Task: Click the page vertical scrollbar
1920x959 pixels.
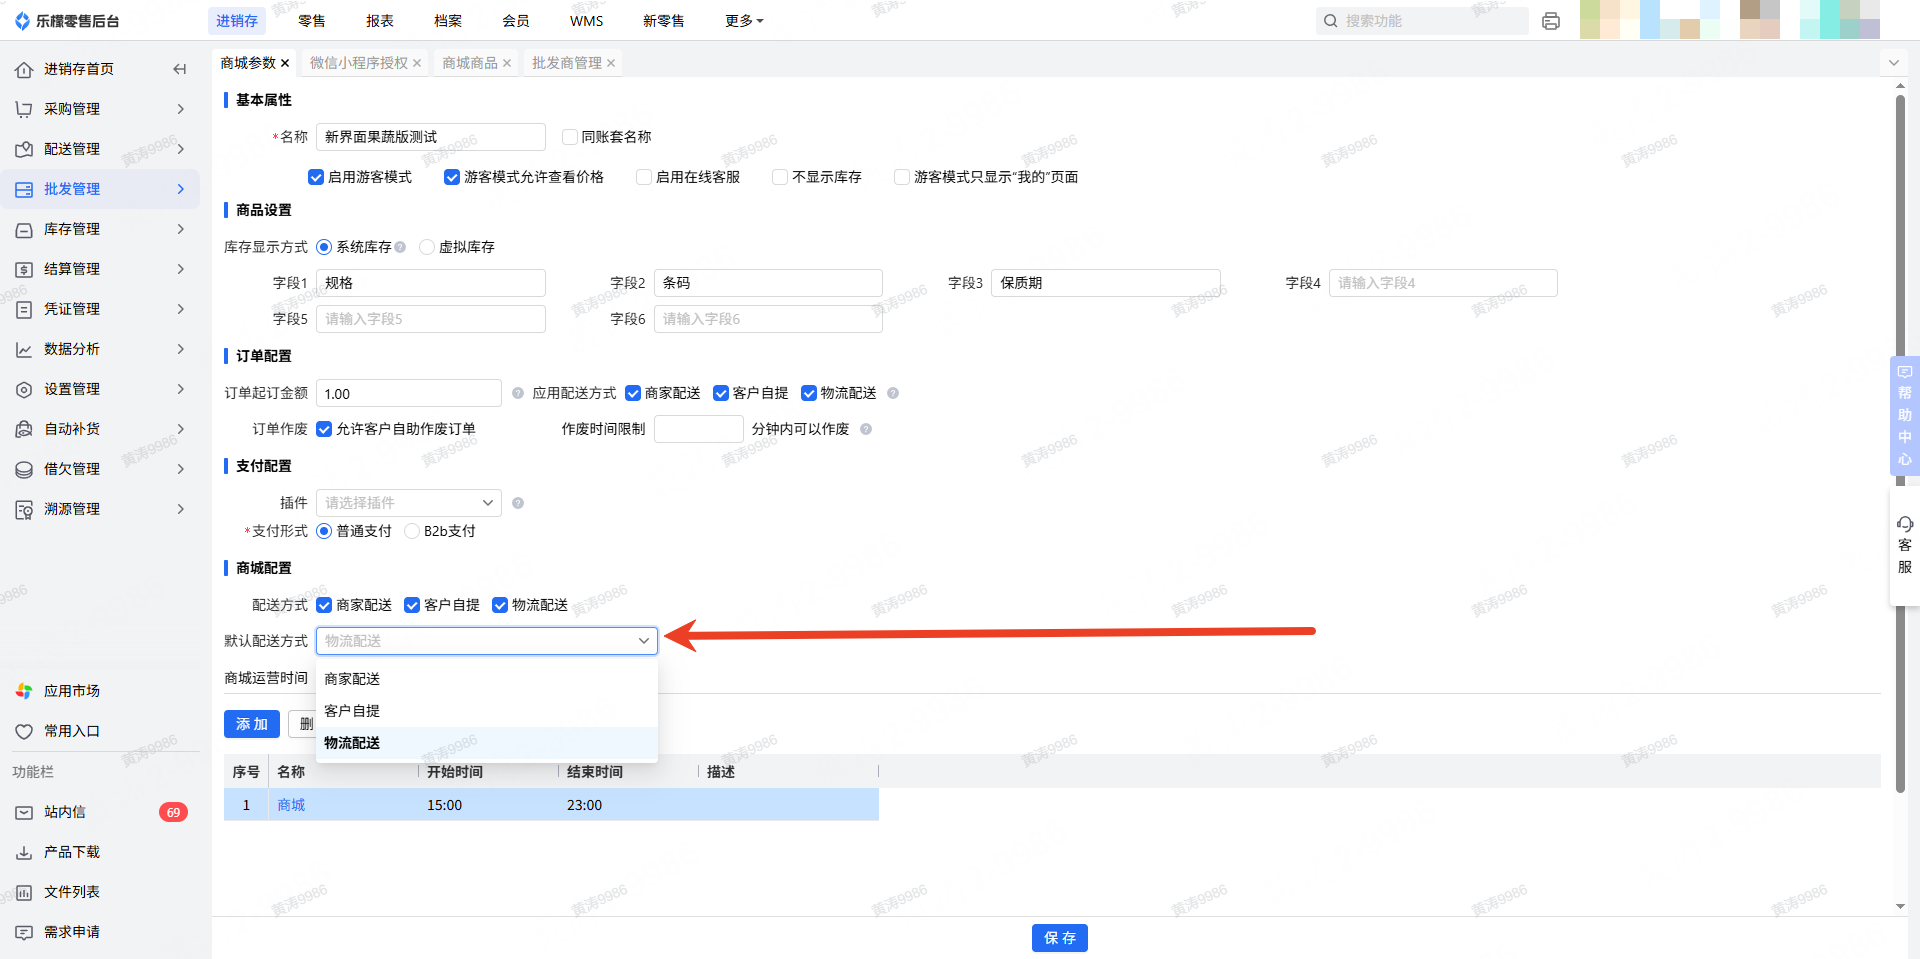Action: (x=1901, y=445)
